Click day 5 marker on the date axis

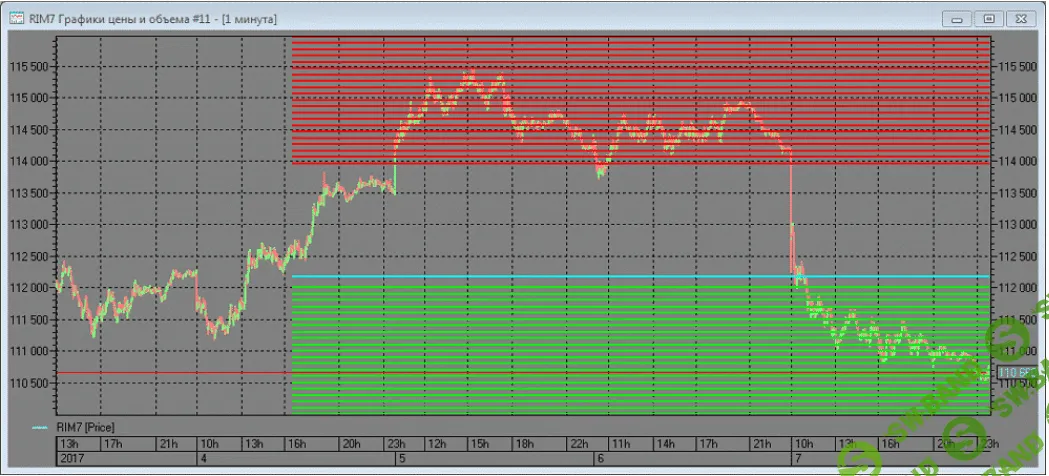click(x=402, y=459)
